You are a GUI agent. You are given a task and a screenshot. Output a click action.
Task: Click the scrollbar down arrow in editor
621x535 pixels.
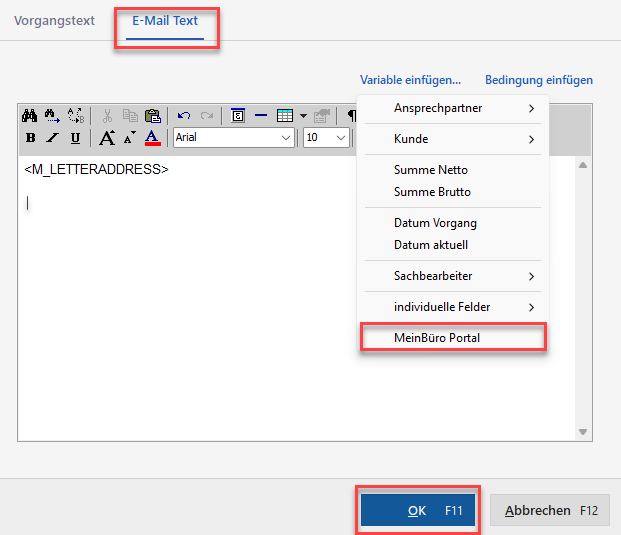[584, 431]
